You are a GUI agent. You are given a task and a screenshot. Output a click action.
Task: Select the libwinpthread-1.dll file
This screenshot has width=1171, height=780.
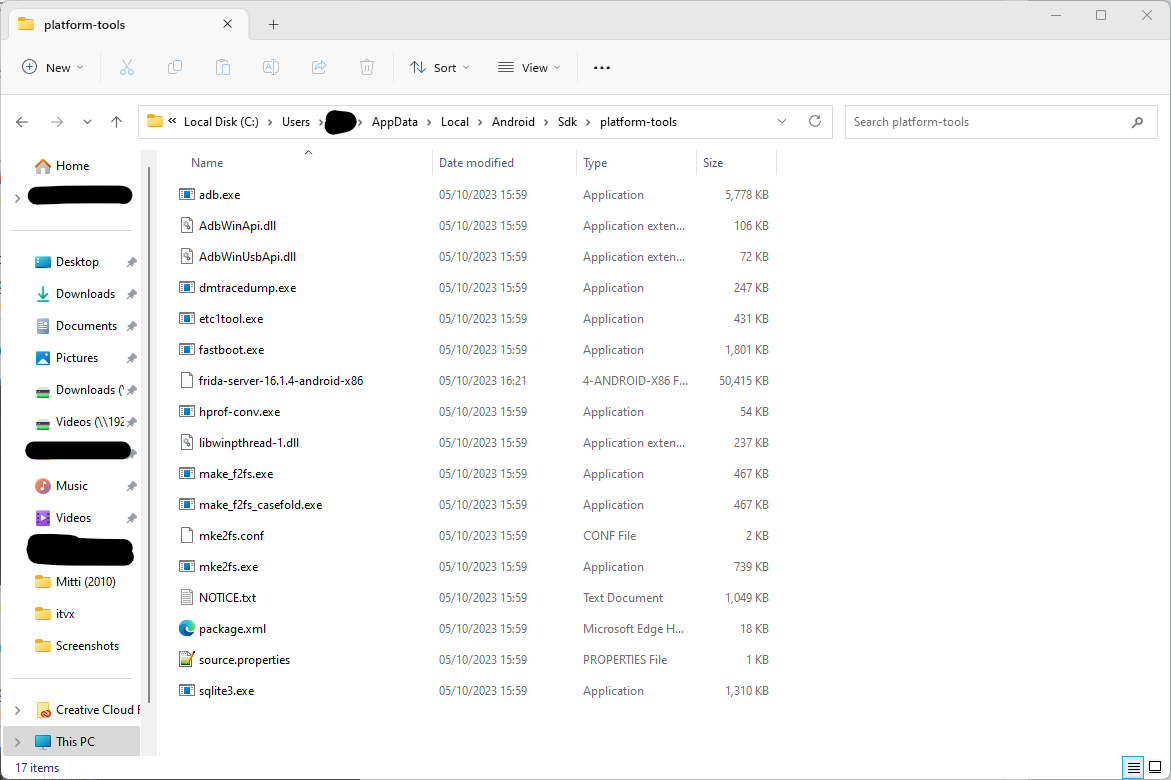[249, 443]
